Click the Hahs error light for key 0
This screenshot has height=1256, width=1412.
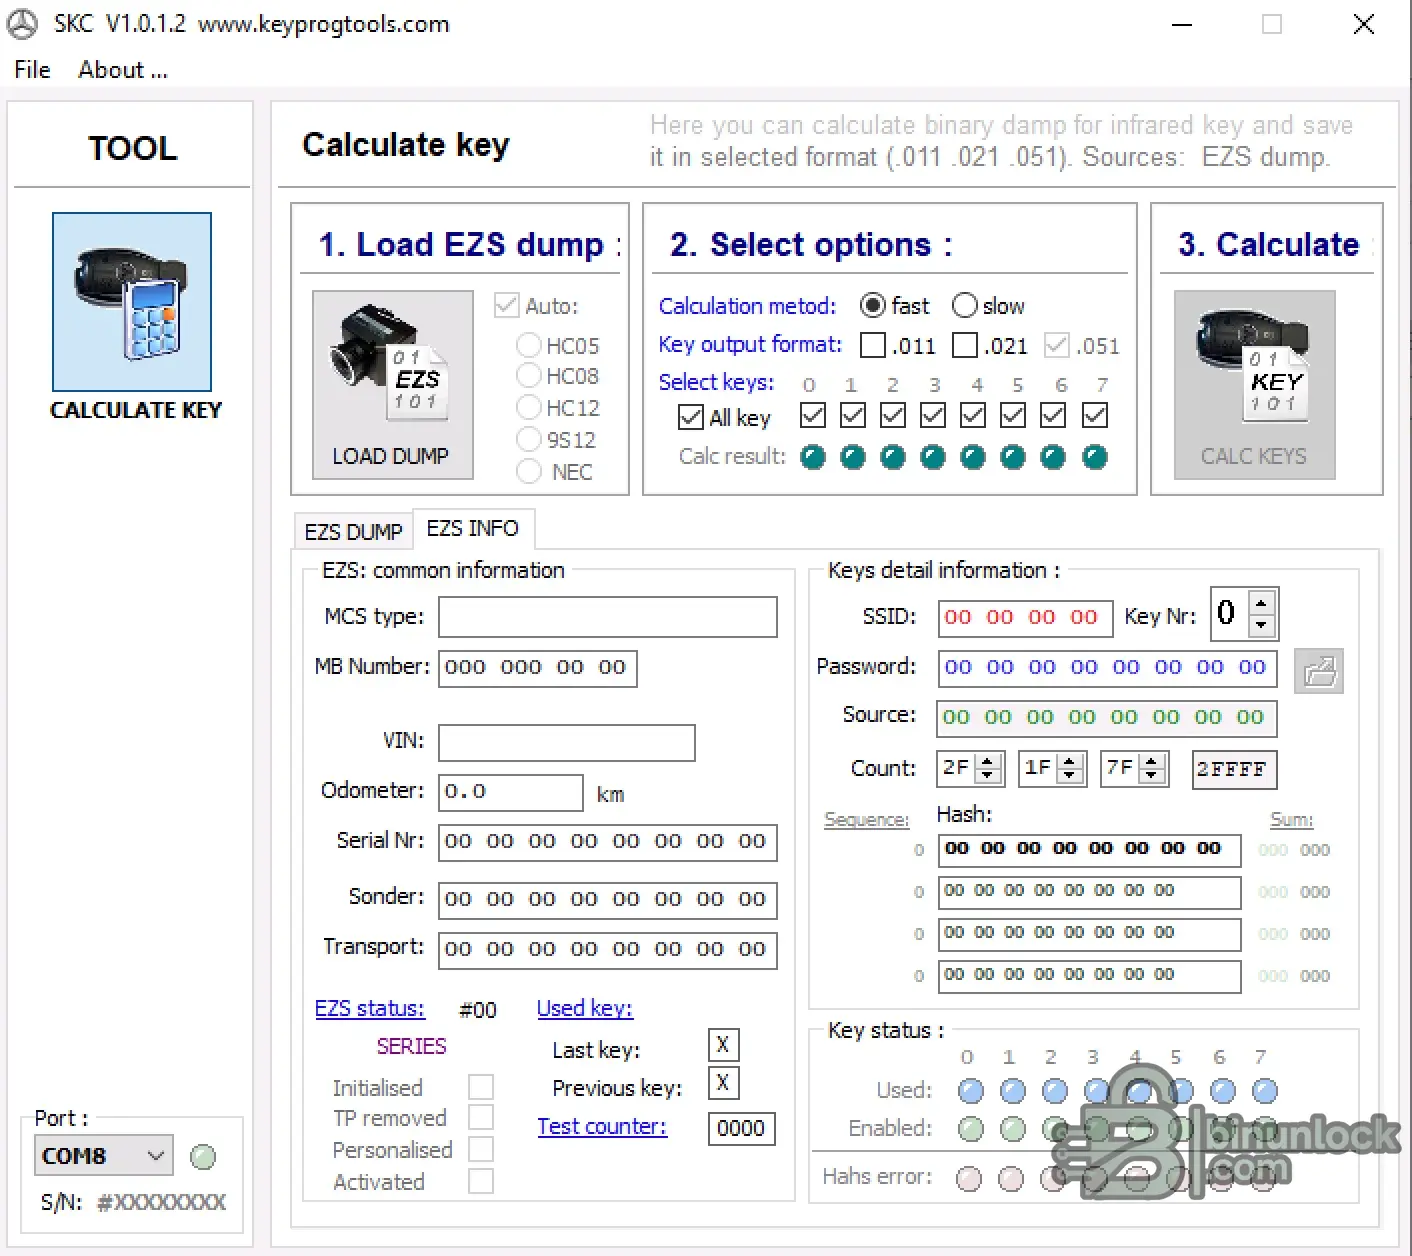click(x=969, y=1179)
